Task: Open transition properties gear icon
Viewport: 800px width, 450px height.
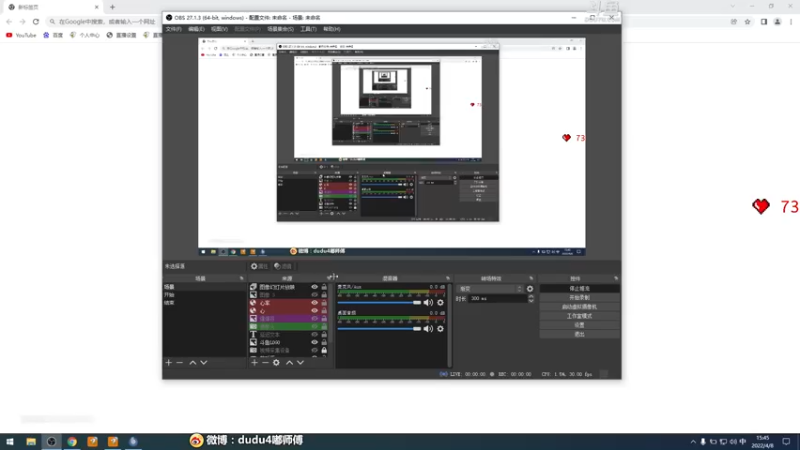Action: click(x=530, y=289)
